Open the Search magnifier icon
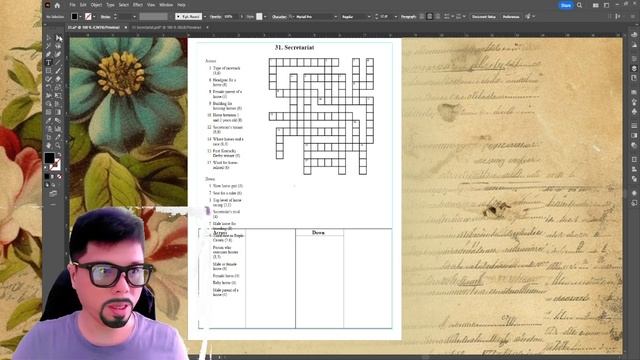 [x=580, y=5]
